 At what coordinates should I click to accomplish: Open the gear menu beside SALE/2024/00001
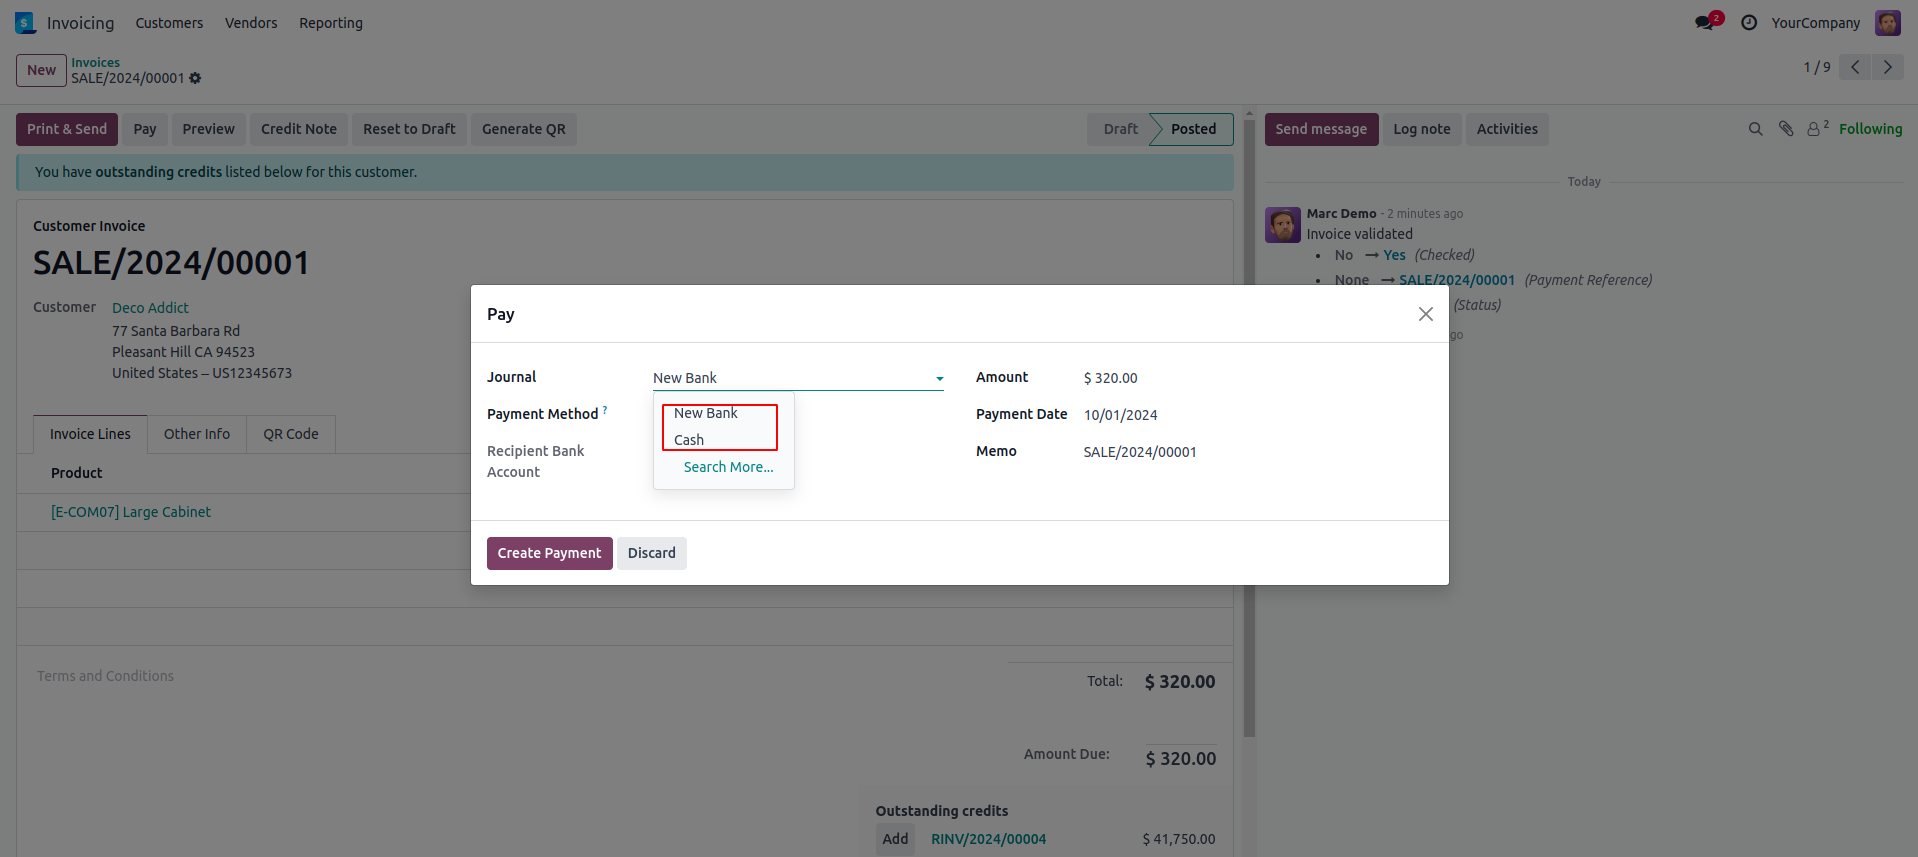(x=195, y=78)
